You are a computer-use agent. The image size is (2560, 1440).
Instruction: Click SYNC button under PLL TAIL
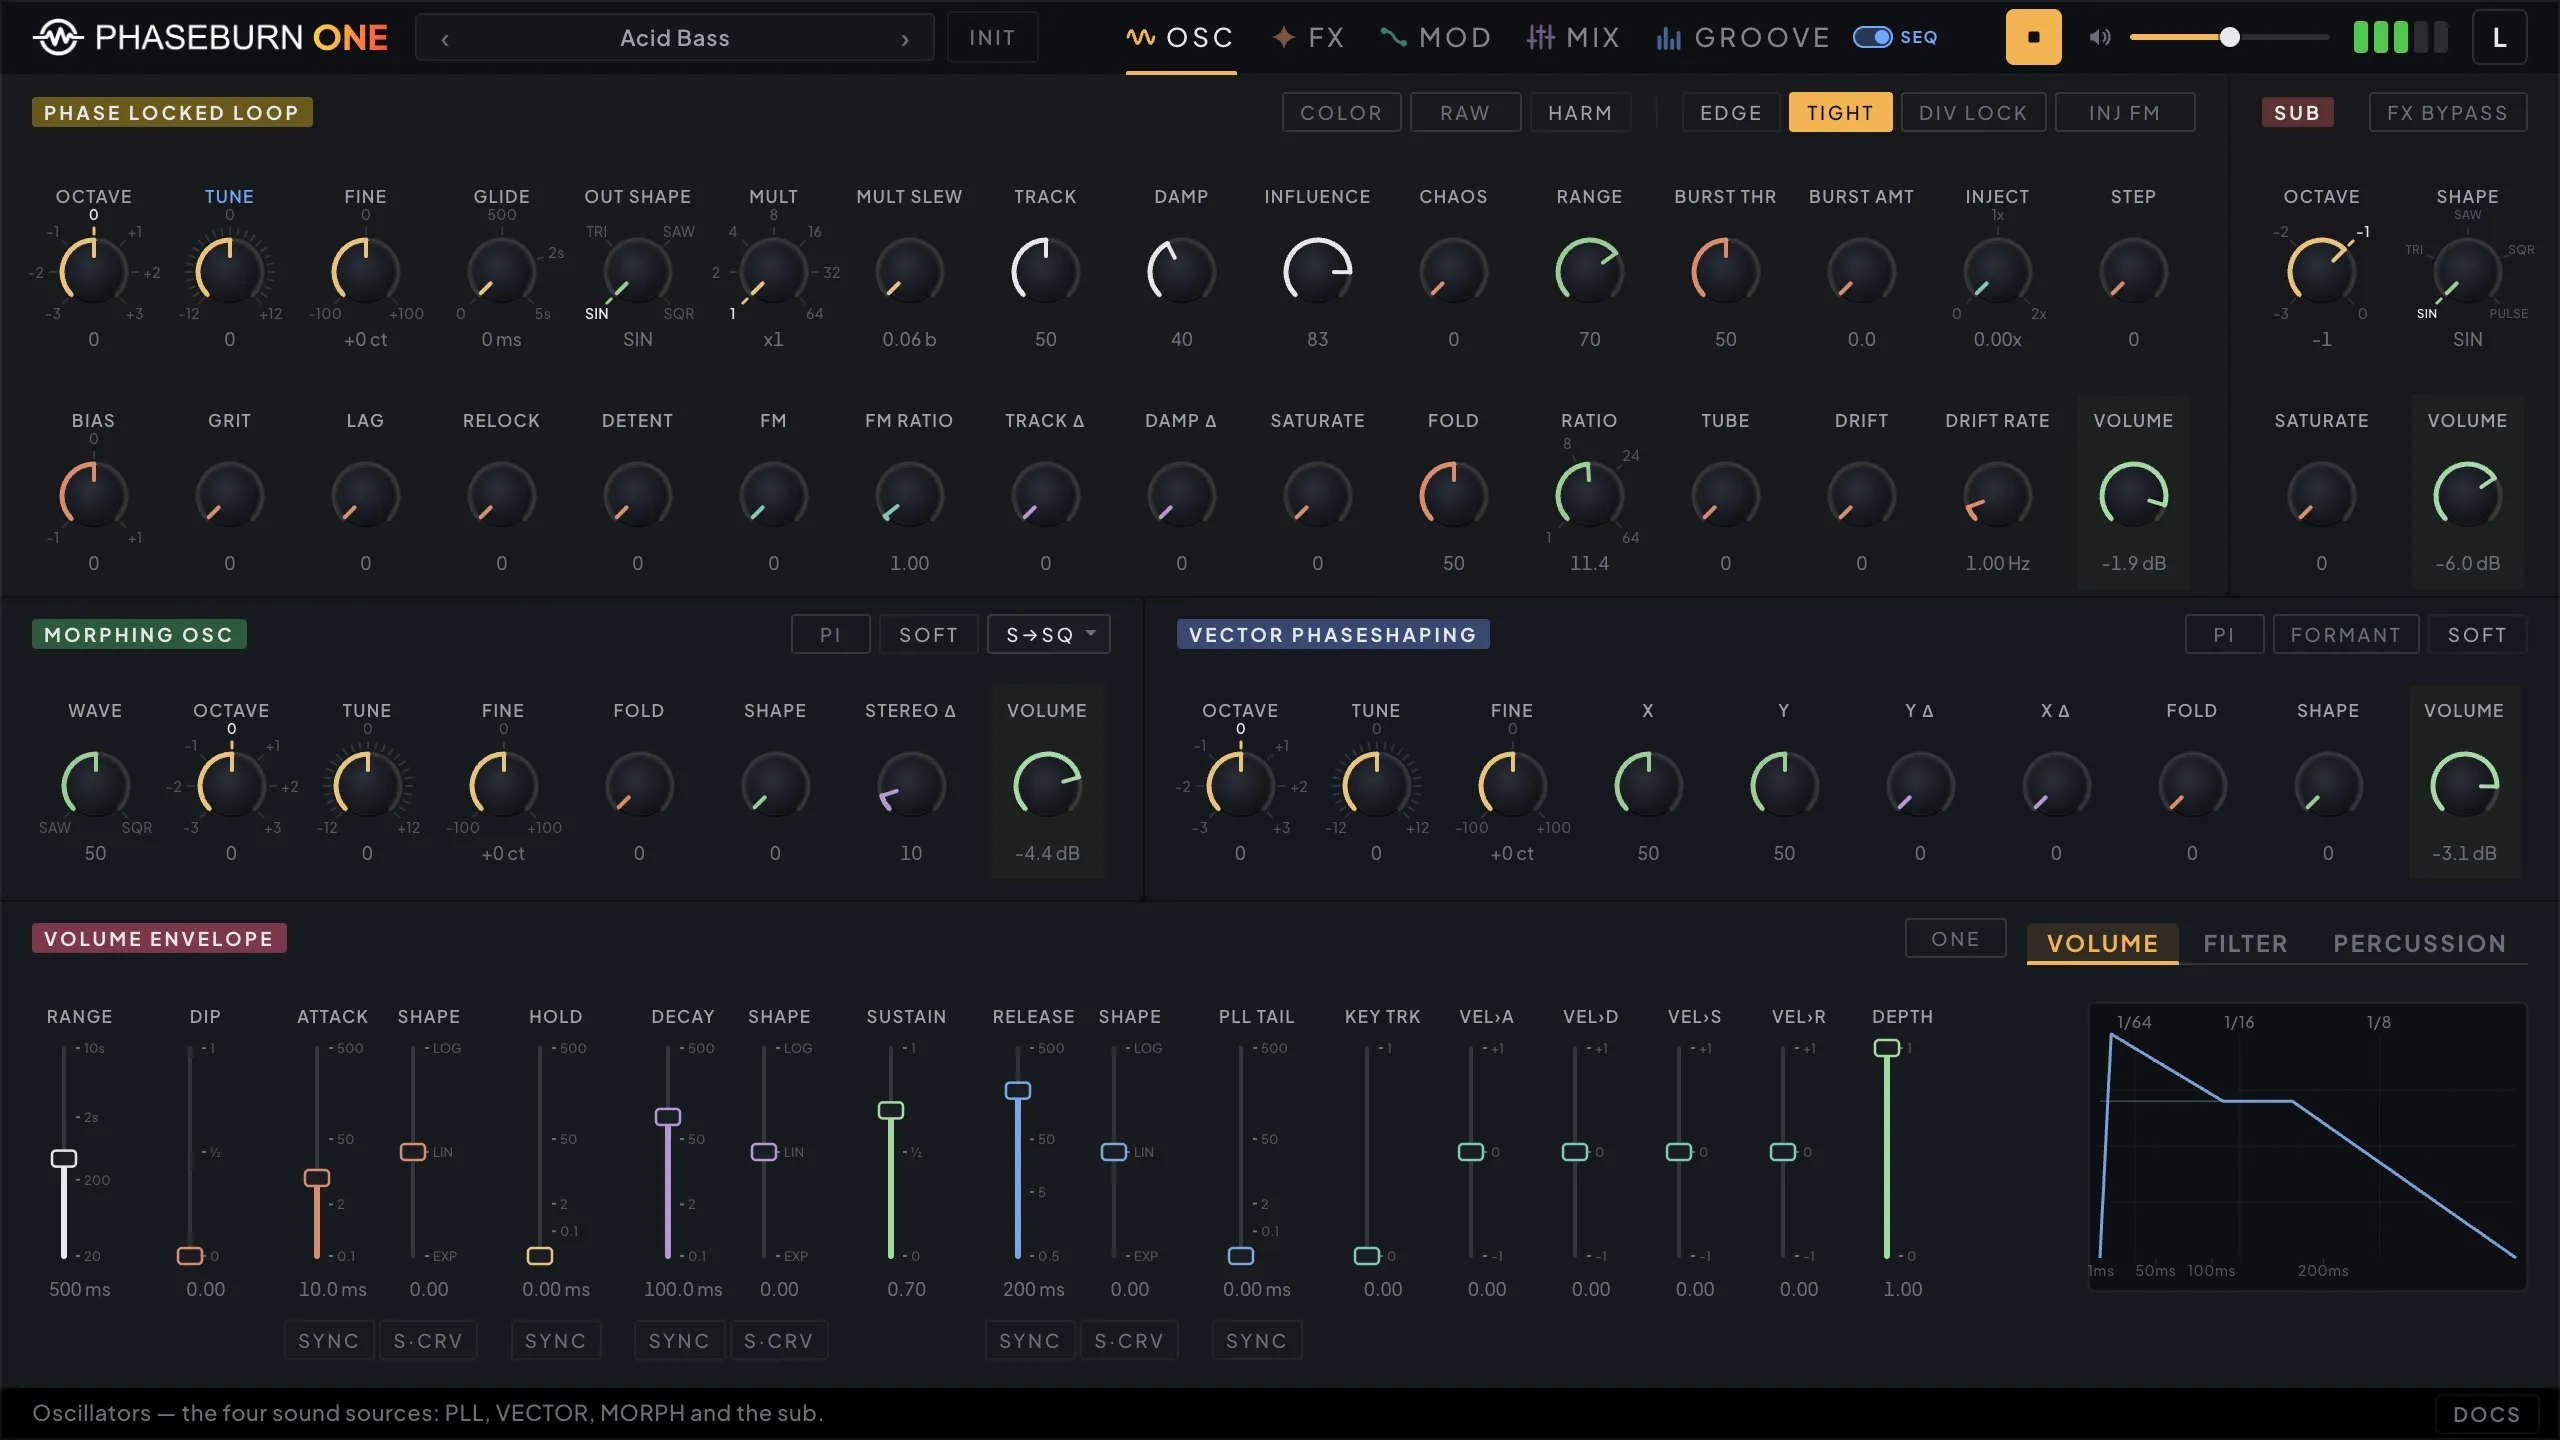tap(1257, 1341)
